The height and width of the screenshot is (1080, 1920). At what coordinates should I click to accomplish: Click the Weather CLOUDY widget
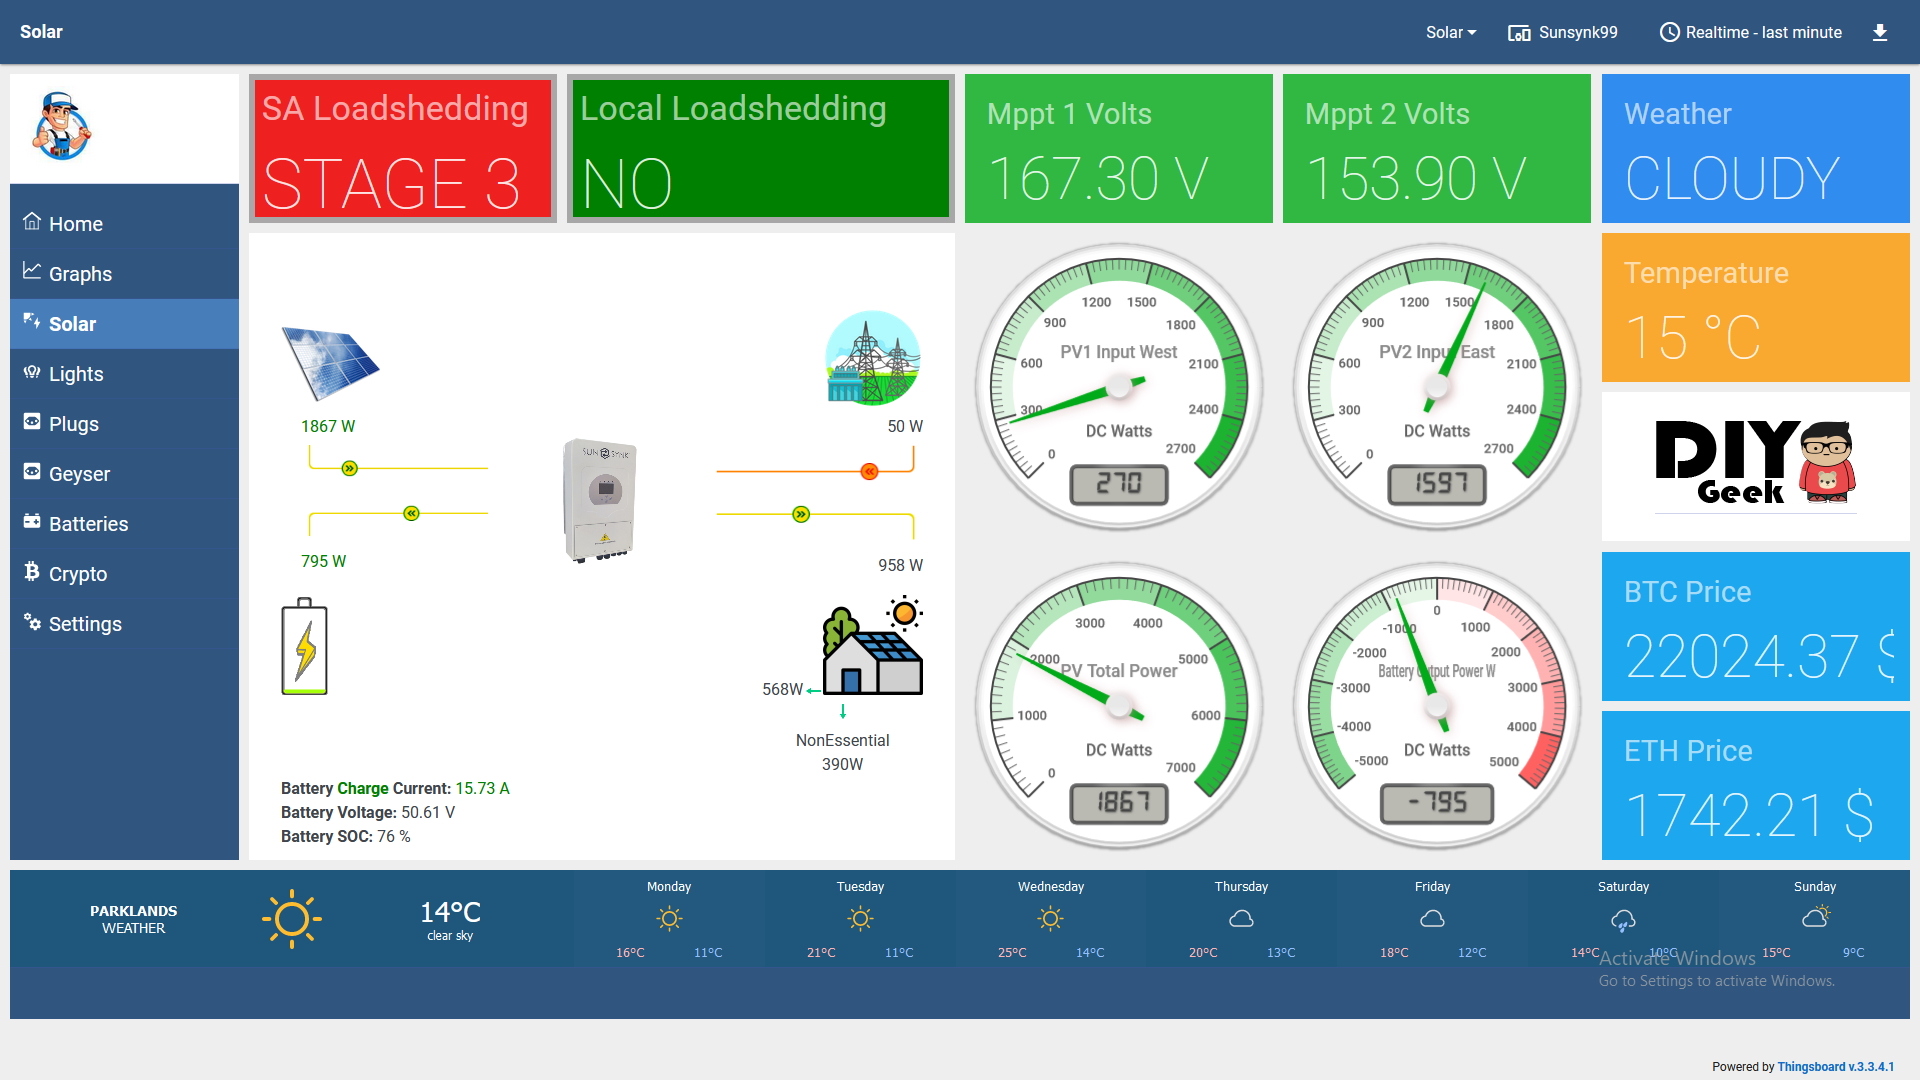[1755, 148]
